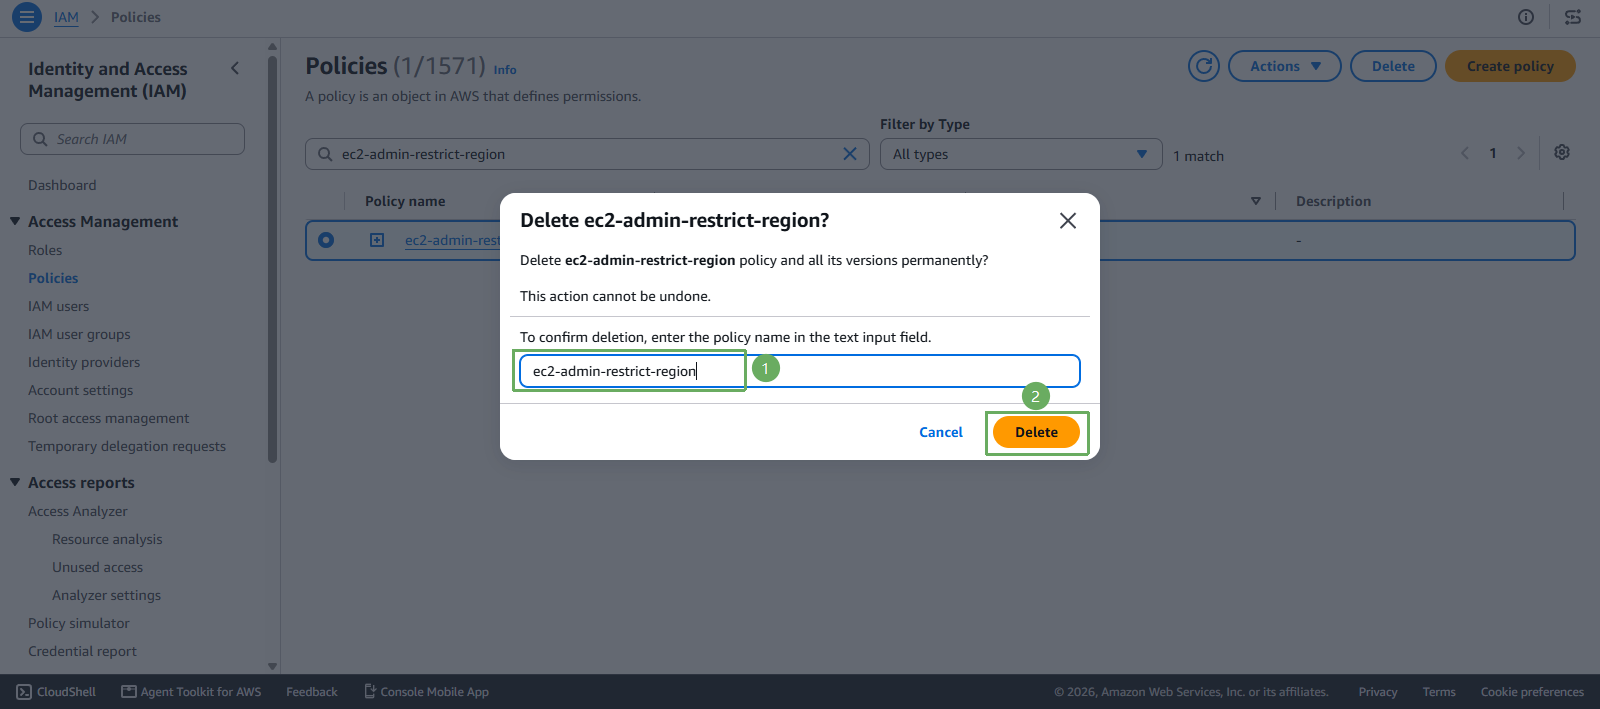The height and width of the screenshot is (709, 1600).
Task: Focus the Search IAM field
Action: point(132,139)
